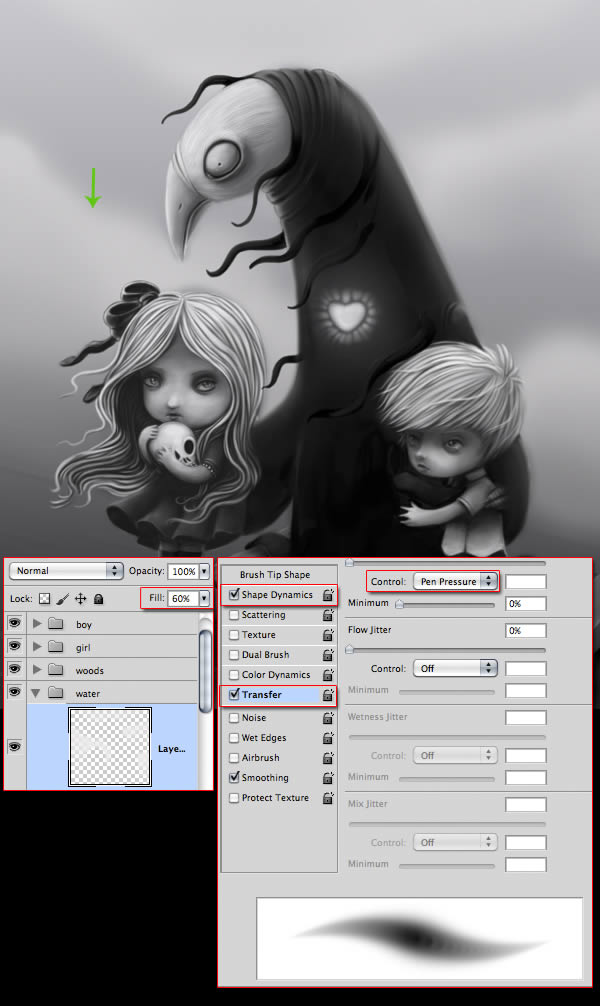Hide the layer inside water group
Image resolution: width=600 pixels, height=1006 pixels.
click(15, 747)
